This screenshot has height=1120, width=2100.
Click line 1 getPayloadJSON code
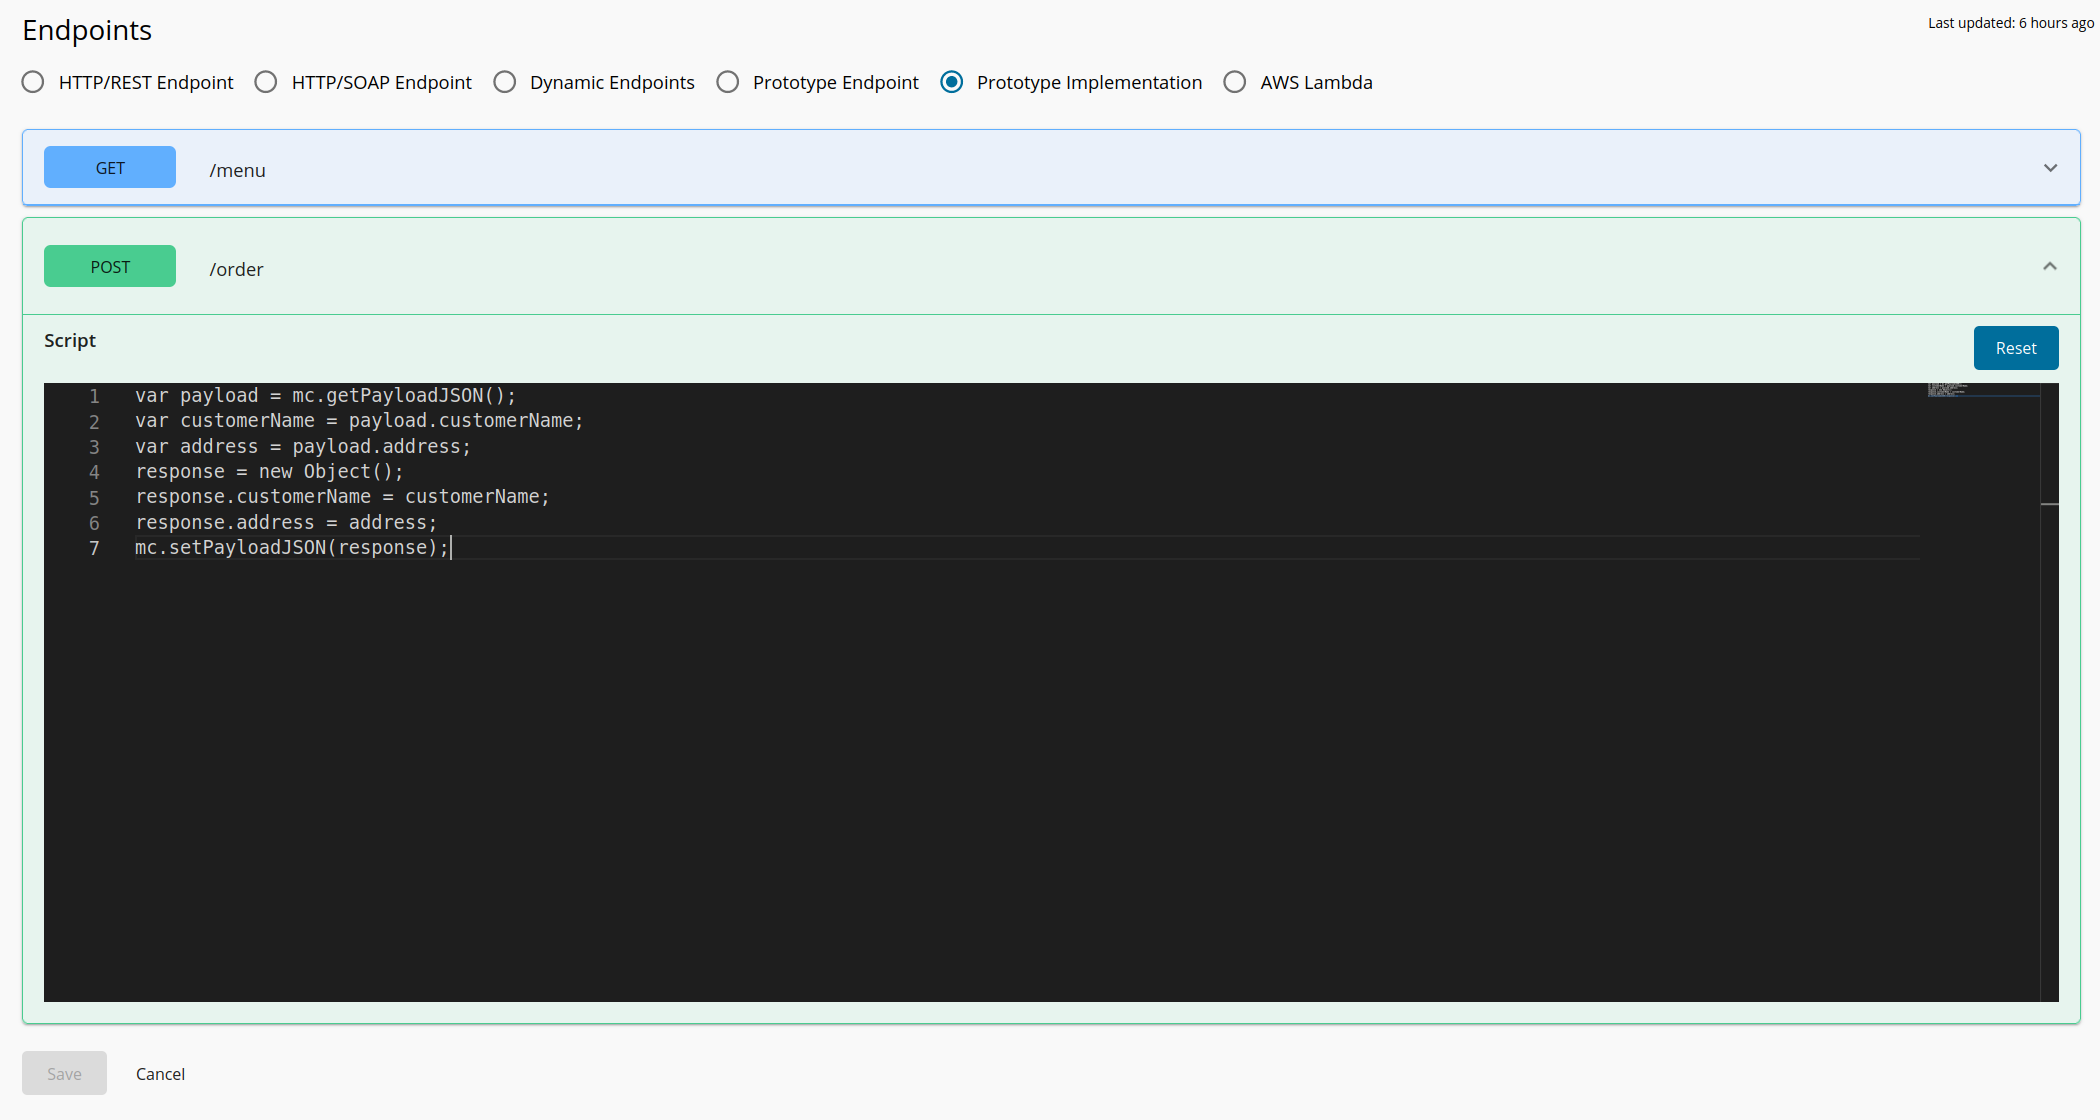(x=326, y=396)
